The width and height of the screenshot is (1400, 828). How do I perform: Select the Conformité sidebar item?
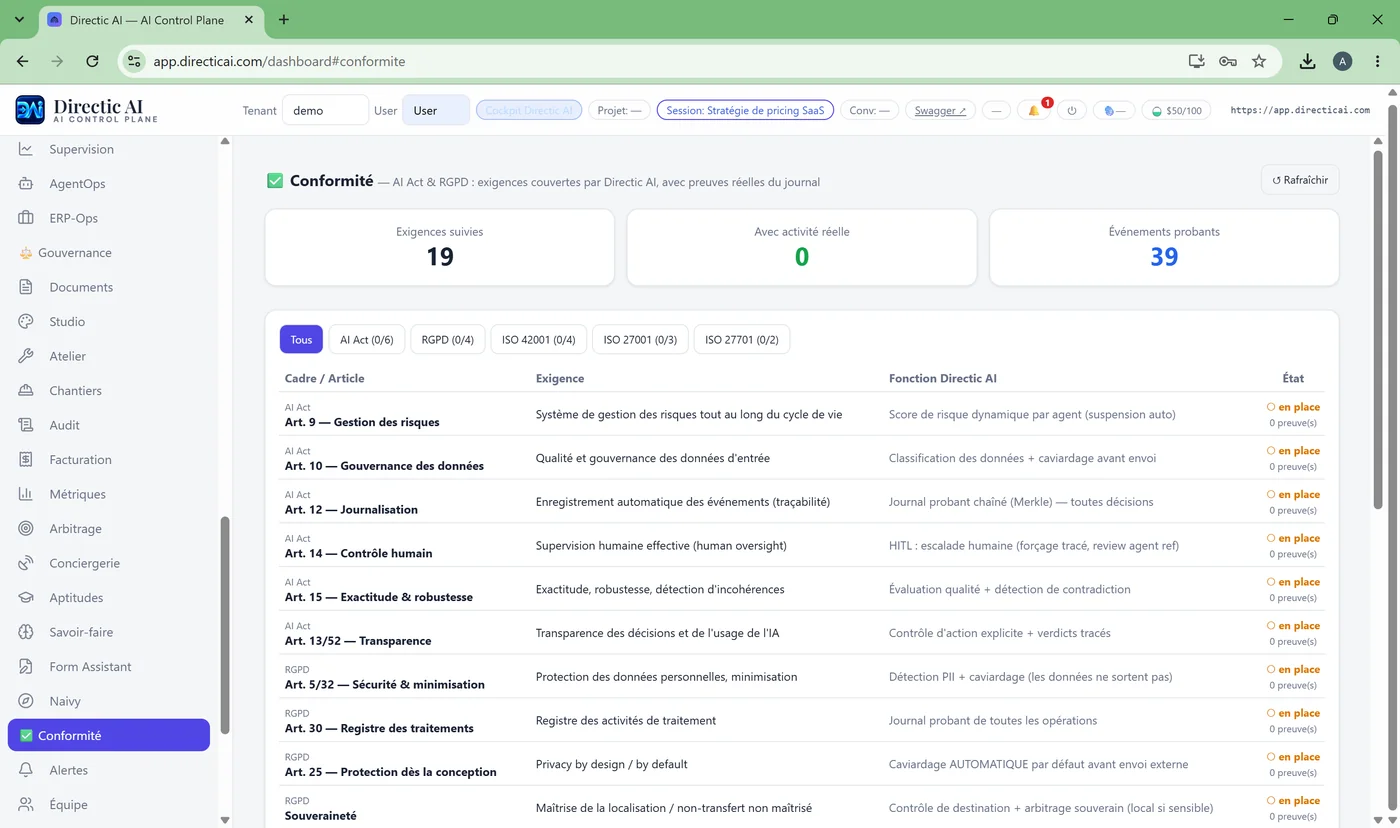109,736
